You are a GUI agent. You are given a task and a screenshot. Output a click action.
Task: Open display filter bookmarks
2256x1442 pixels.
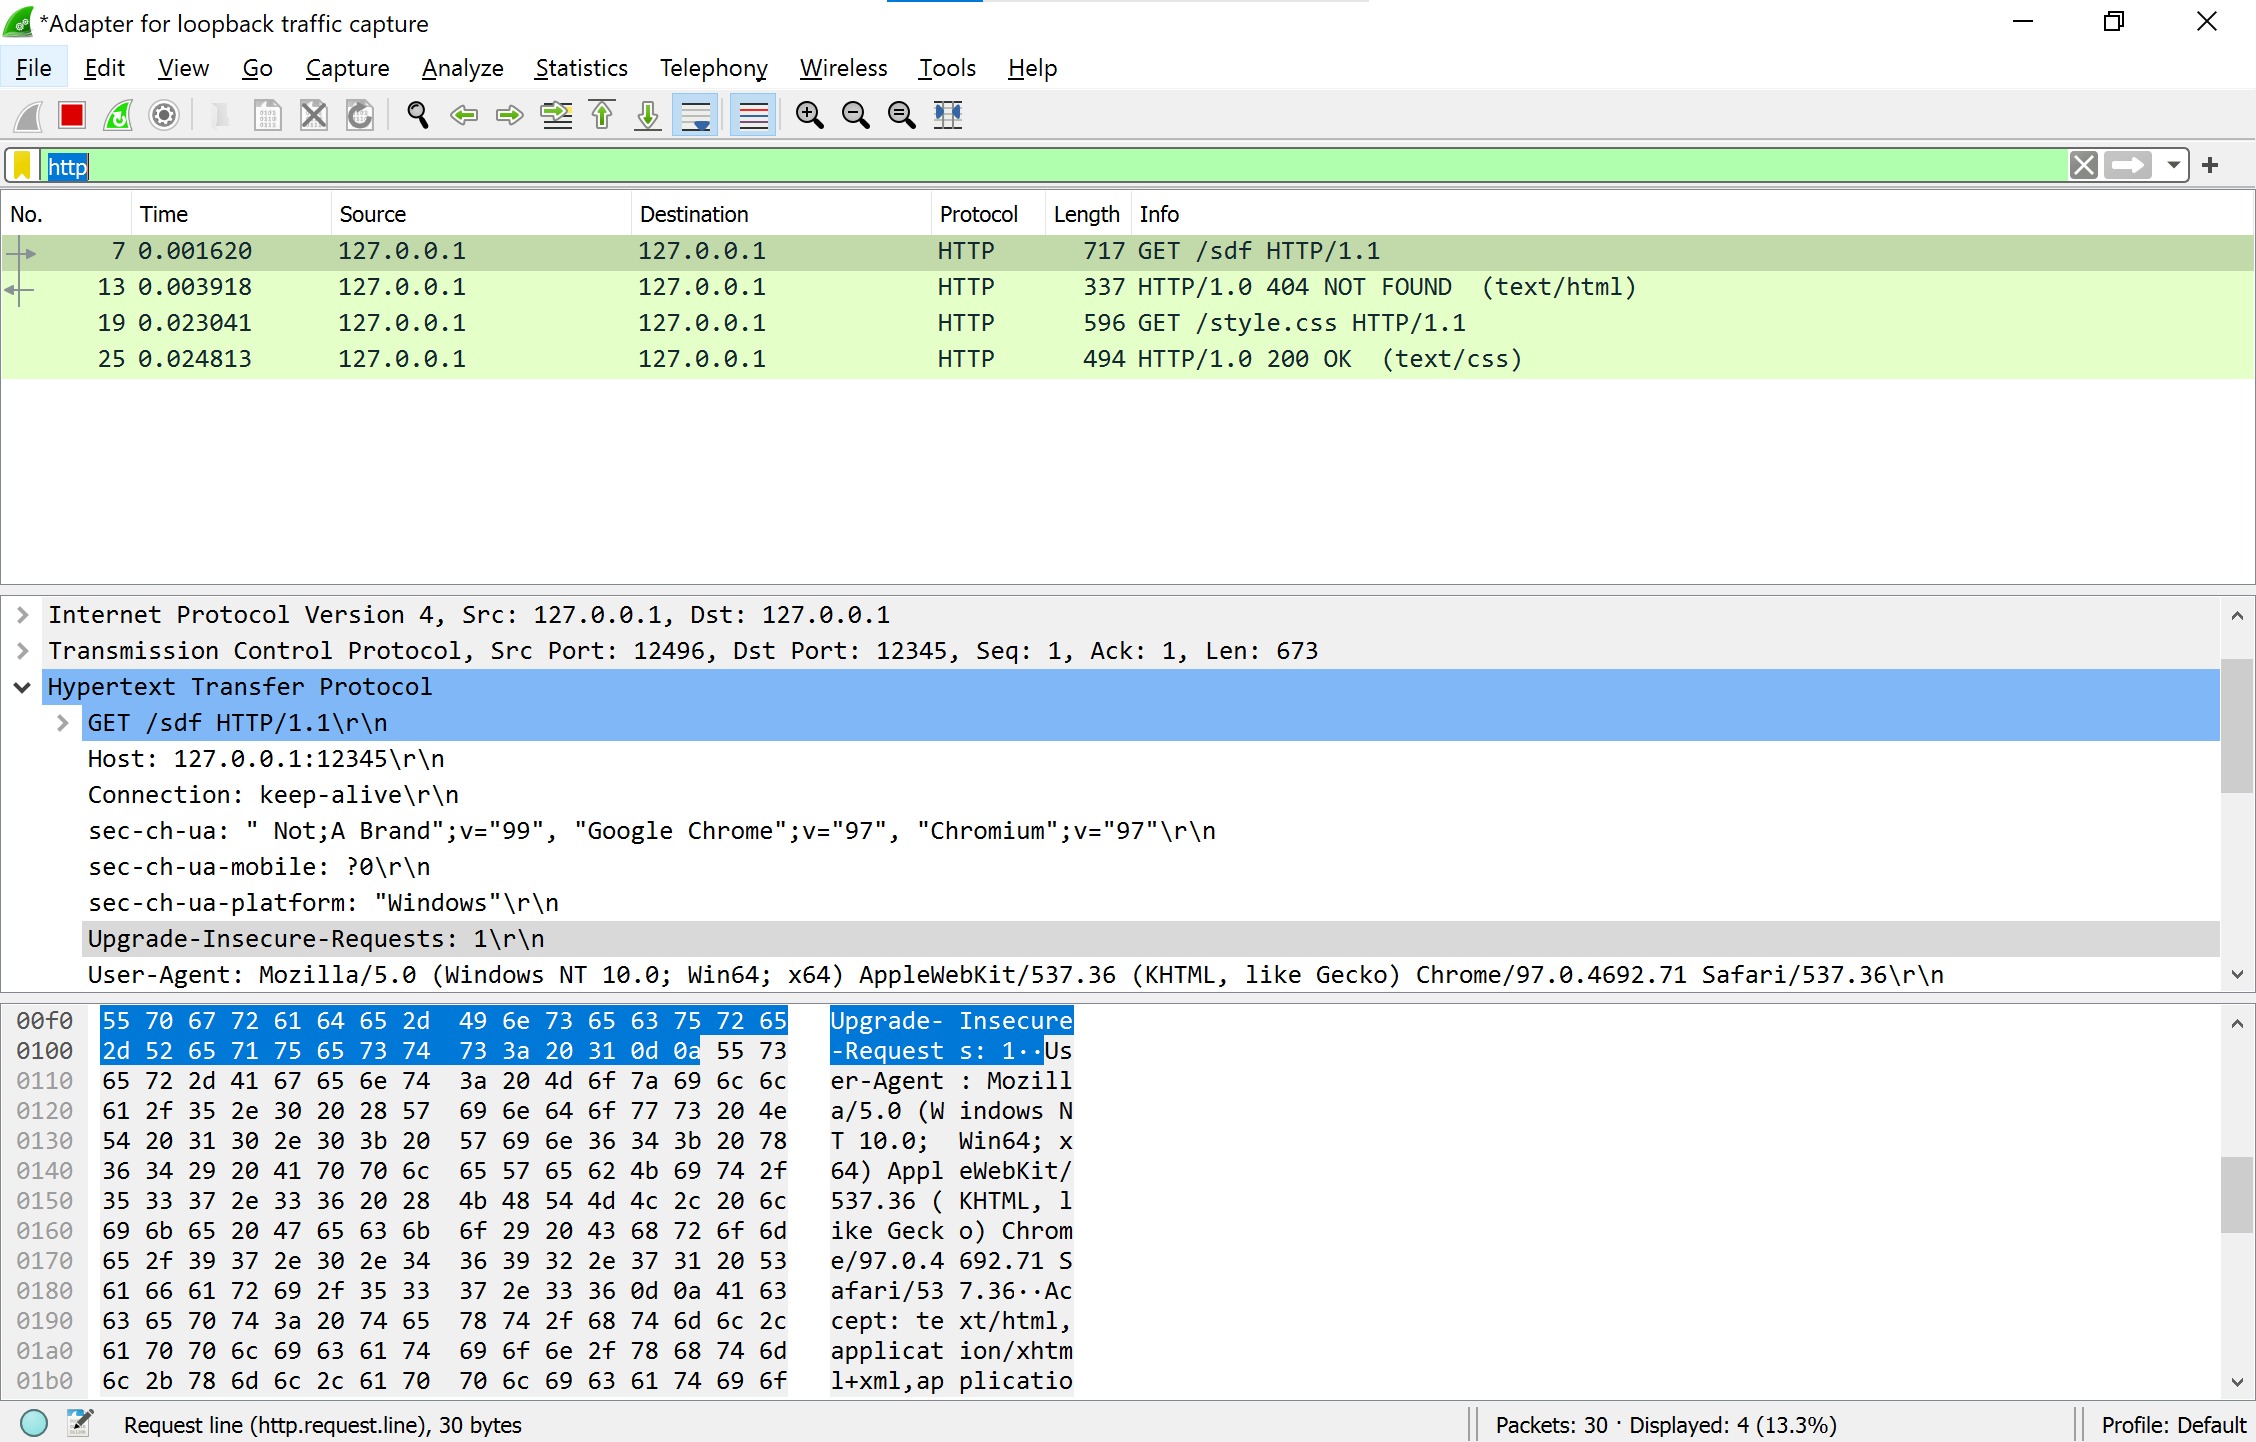22,165
